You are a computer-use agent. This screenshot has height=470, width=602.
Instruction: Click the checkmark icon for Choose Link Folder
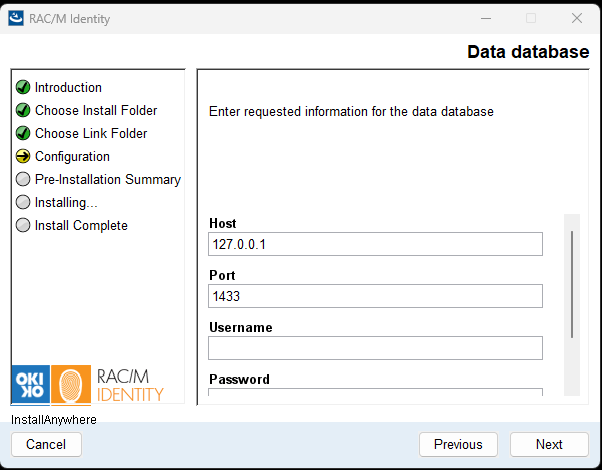click(23, 134)
